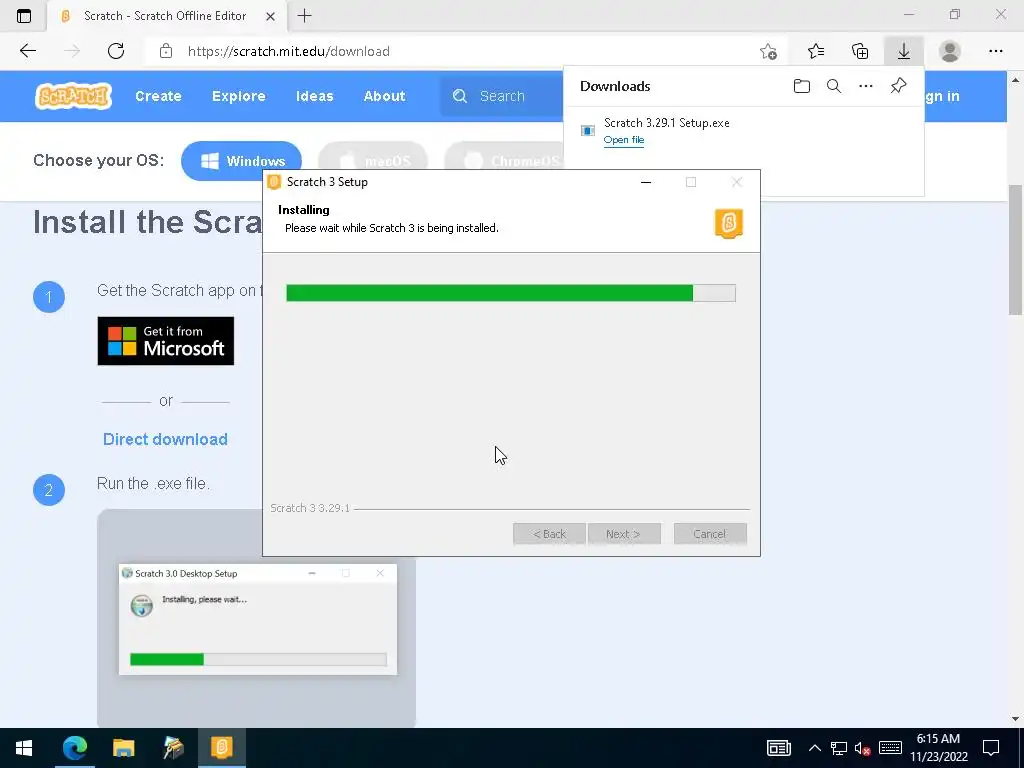Screen dimensions: 1024x768
Task: Open the About page link
Action: tap(384, 96)
